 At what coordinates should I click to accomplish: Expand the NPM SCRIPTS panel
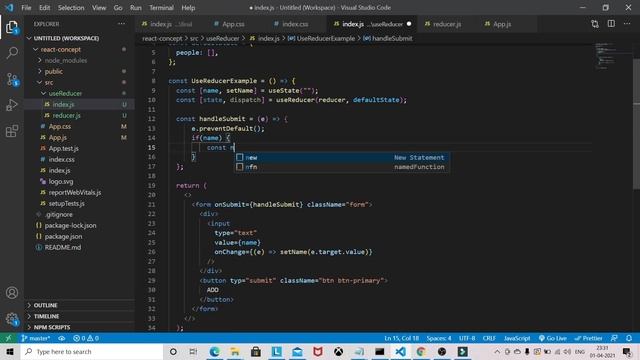click(80, 327)
